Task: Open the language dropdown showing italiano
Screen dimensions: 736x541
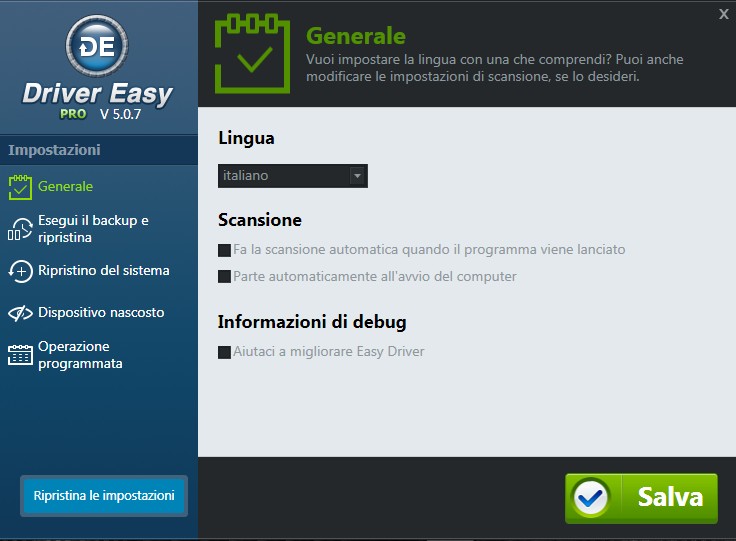Action: pos(293,176)
